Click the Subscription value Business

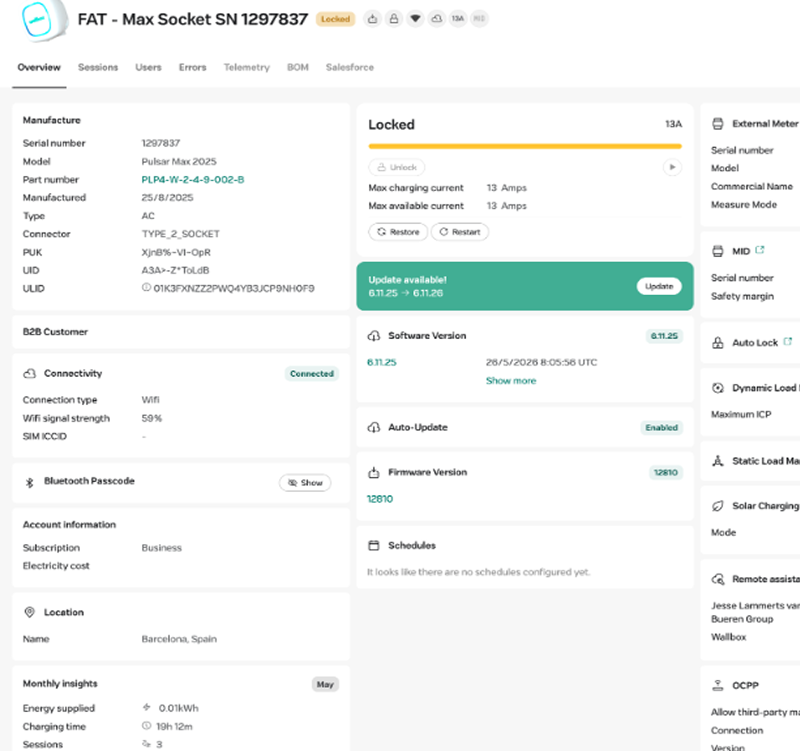162,547
